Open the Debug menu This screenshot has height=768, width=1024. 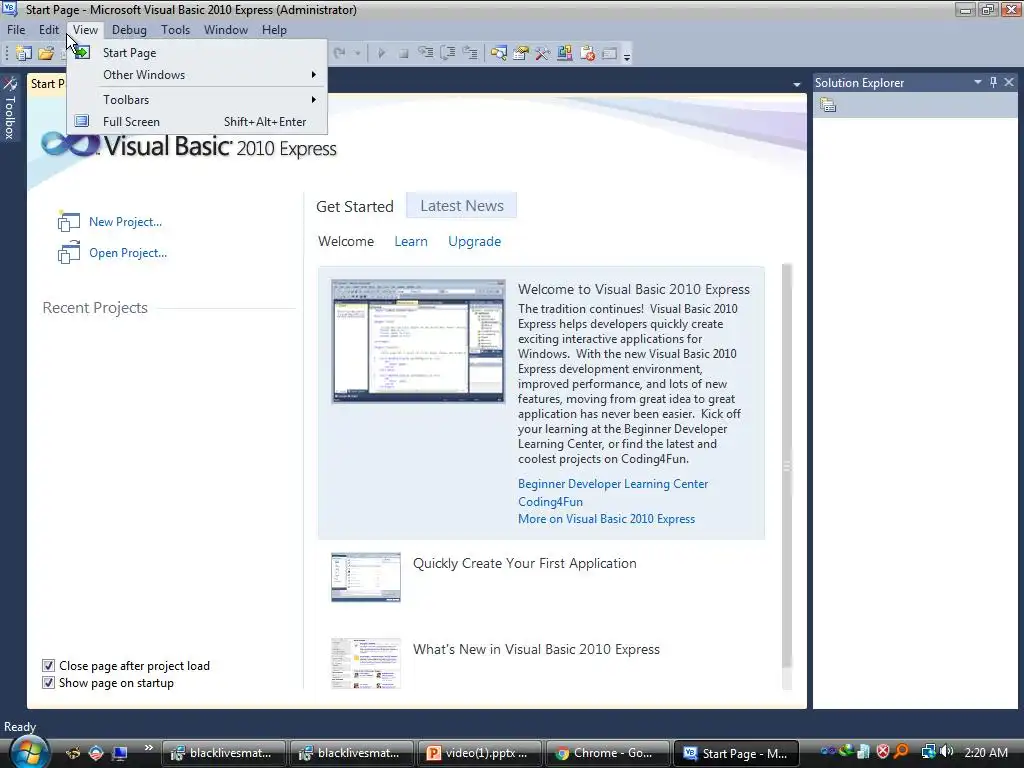pos(129,29)
